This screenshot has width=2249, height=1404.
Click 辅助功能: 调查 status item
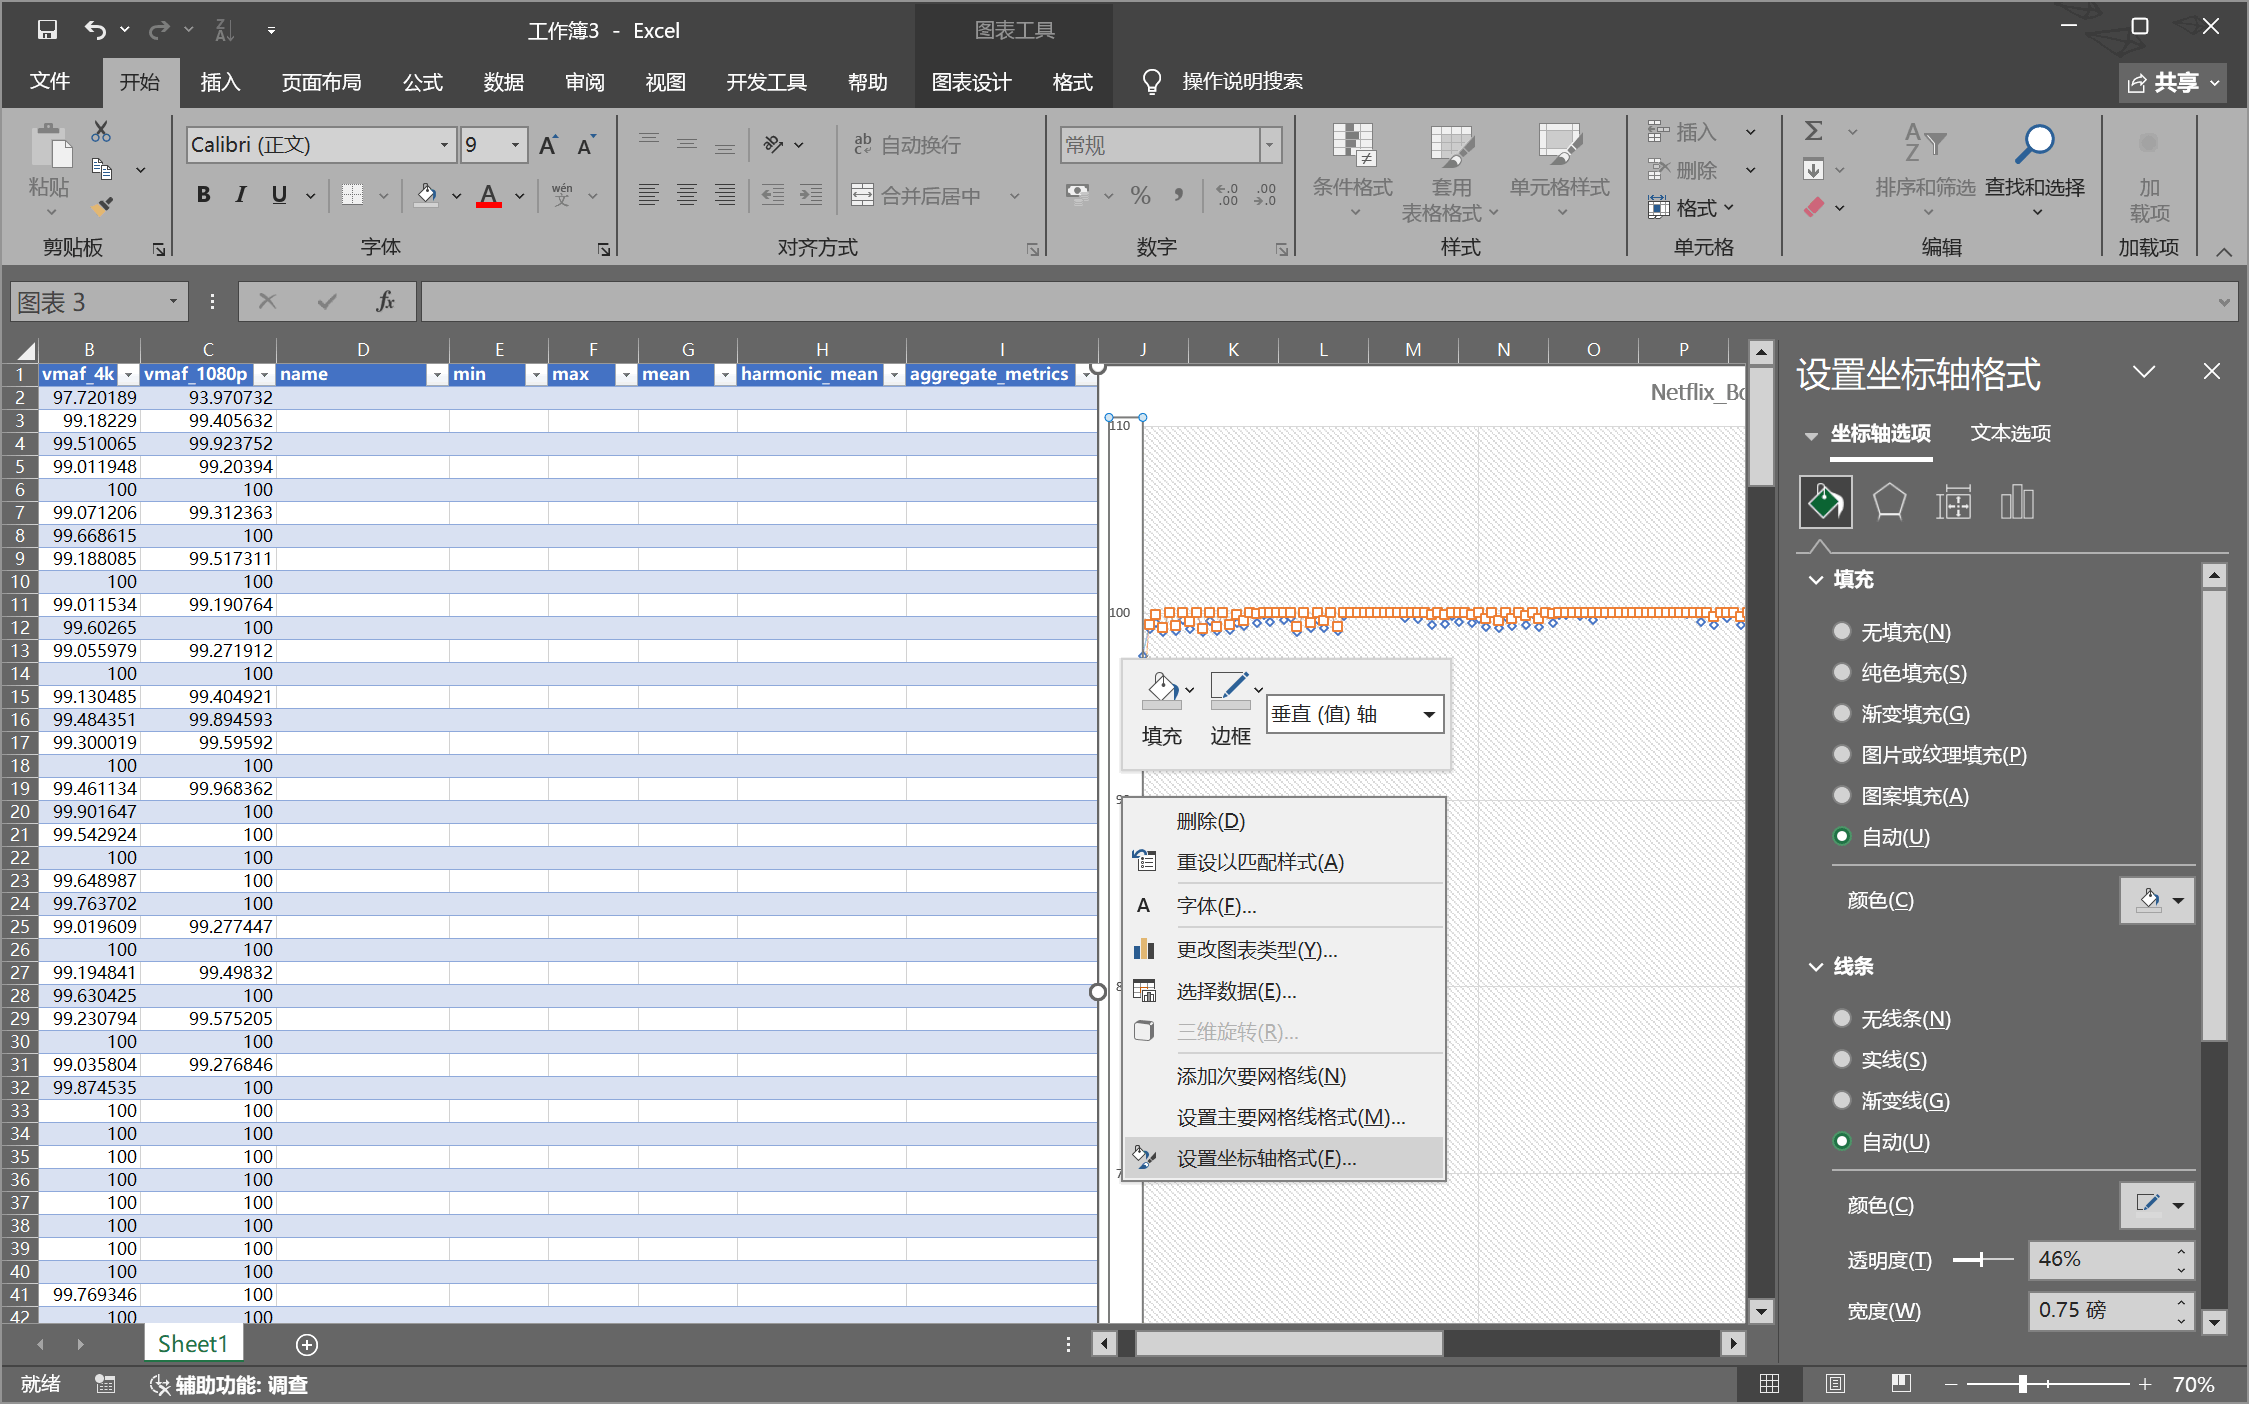coord(229,1385)
